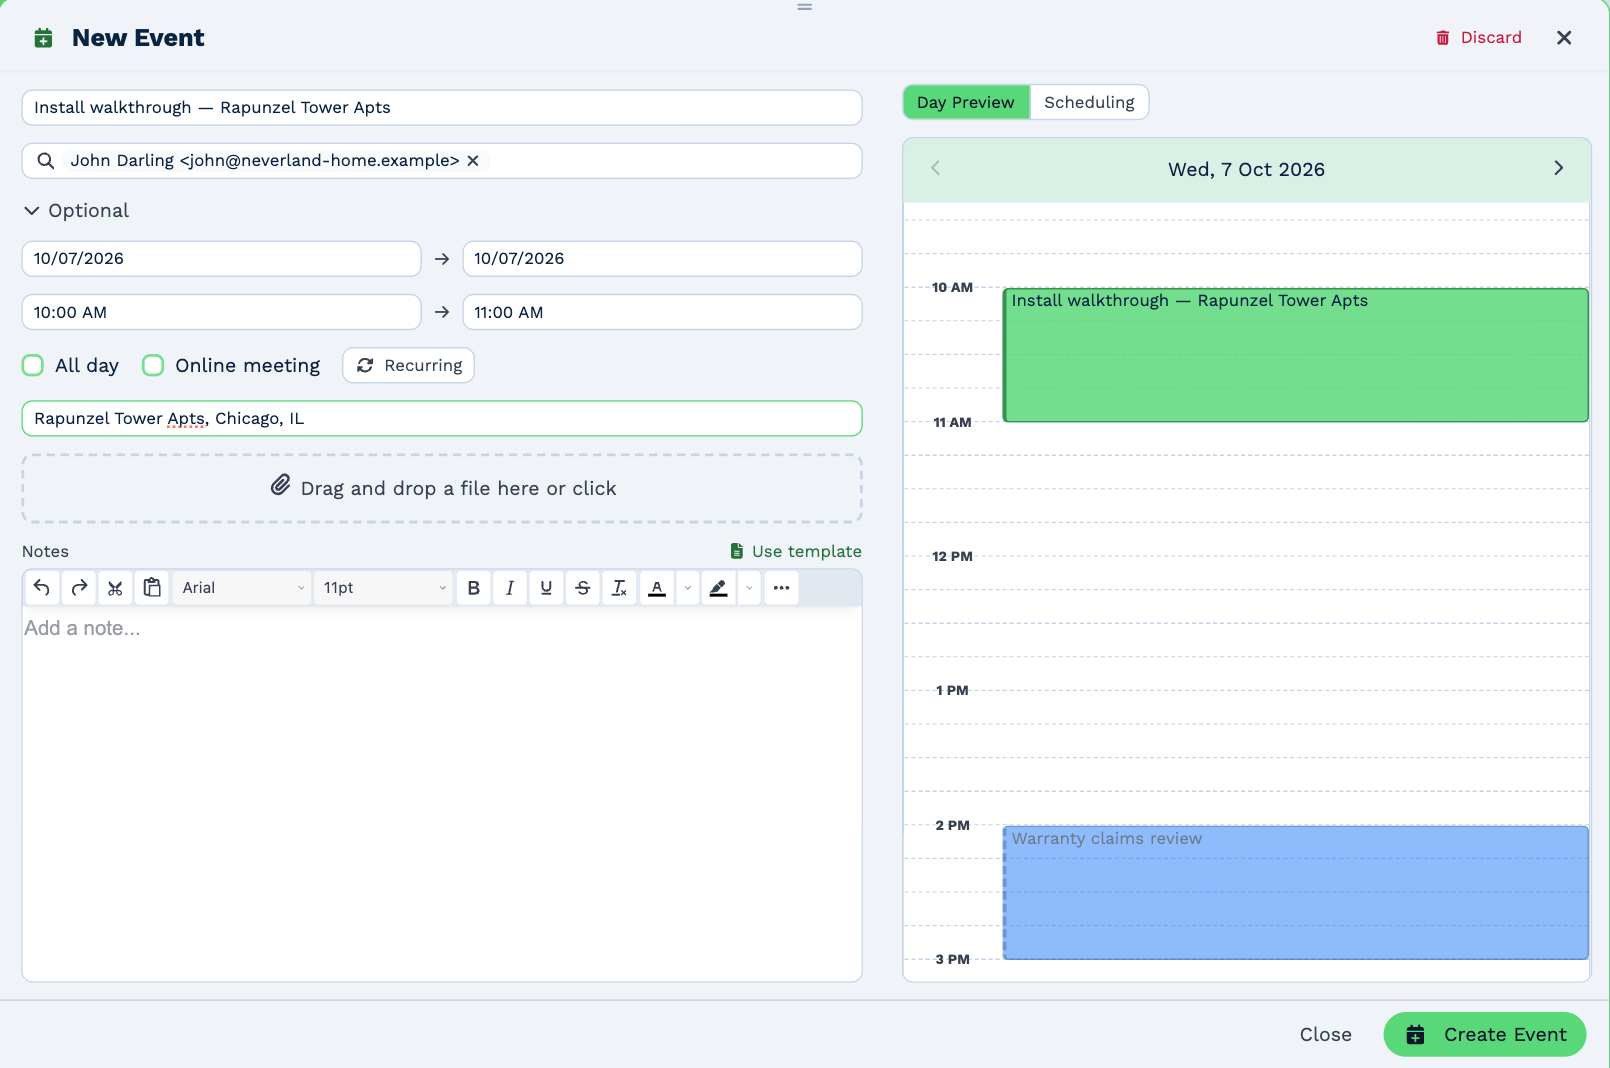Open the Arial font family dropdown
The height and width of the screenshot is (1068, 1610).
[x=242, y=588]
